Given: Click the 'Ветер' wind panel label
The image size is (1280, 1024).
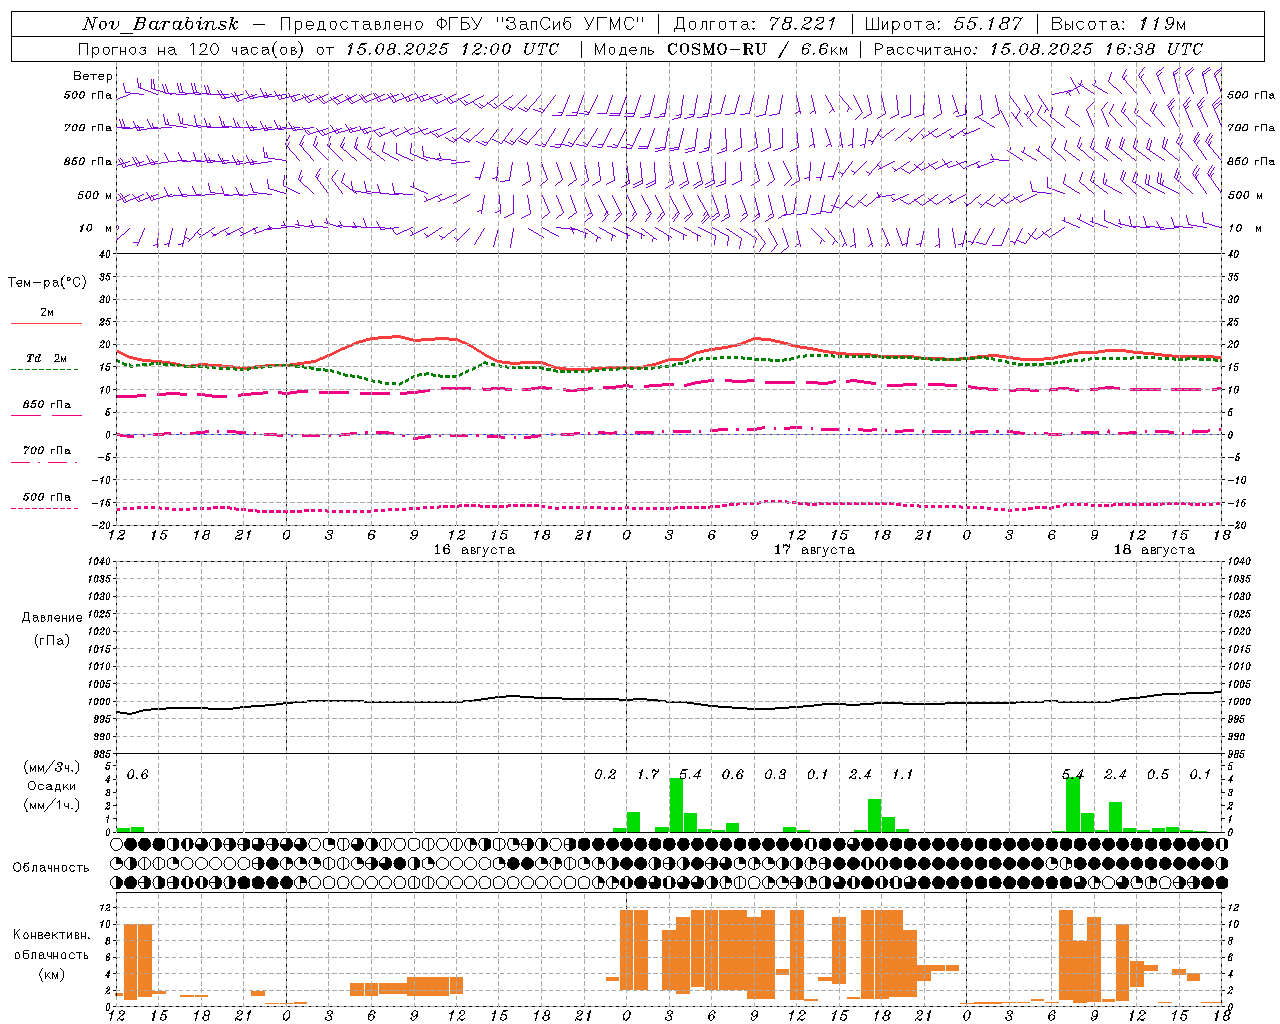Looking at the screenshot, I should click(x=93, y=76).
